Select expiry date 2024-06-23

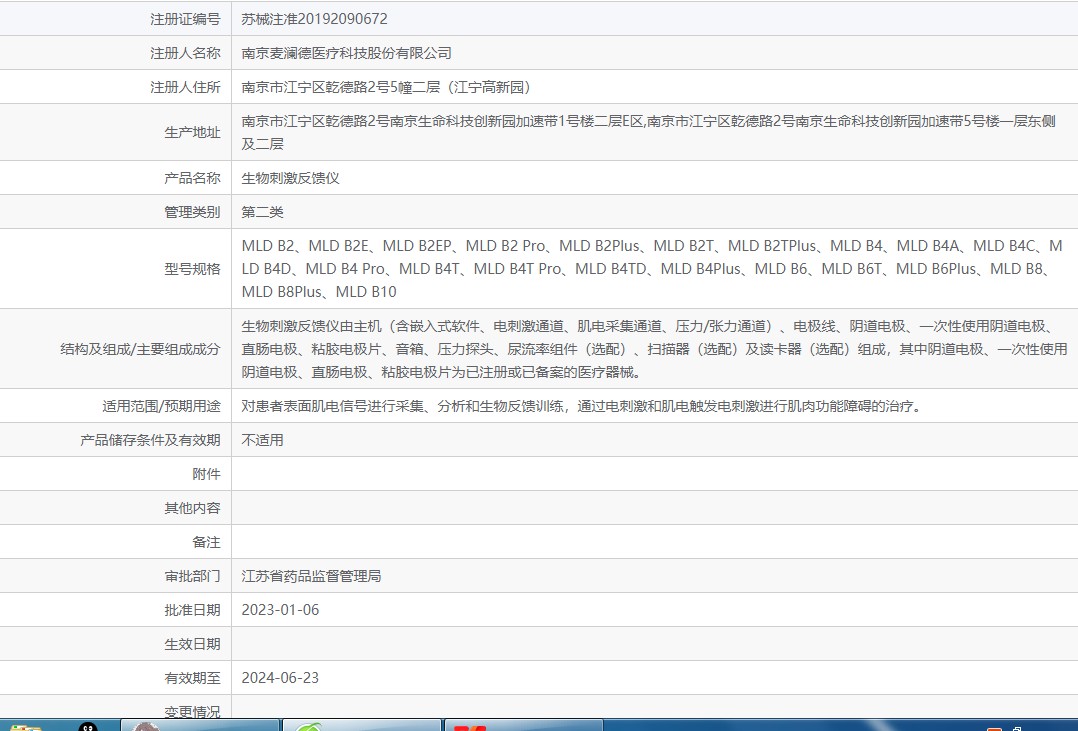pyautogui.click(x=280, y=678)
